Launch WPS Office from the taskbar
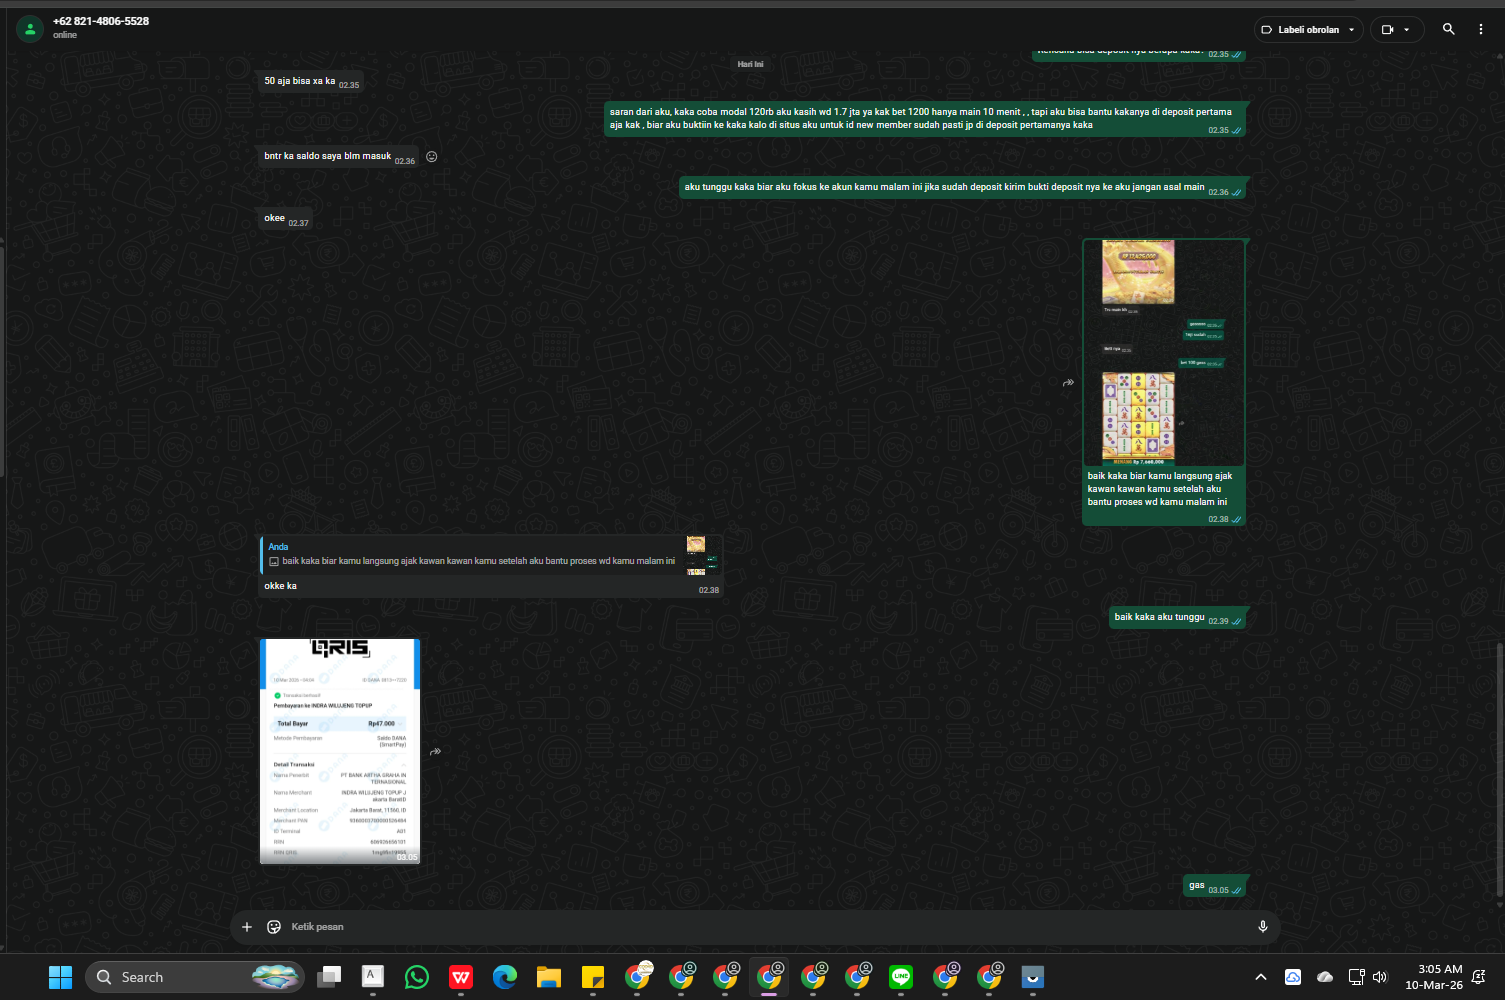Viewport: 1505px width, 1000px height. pos(461,977)
